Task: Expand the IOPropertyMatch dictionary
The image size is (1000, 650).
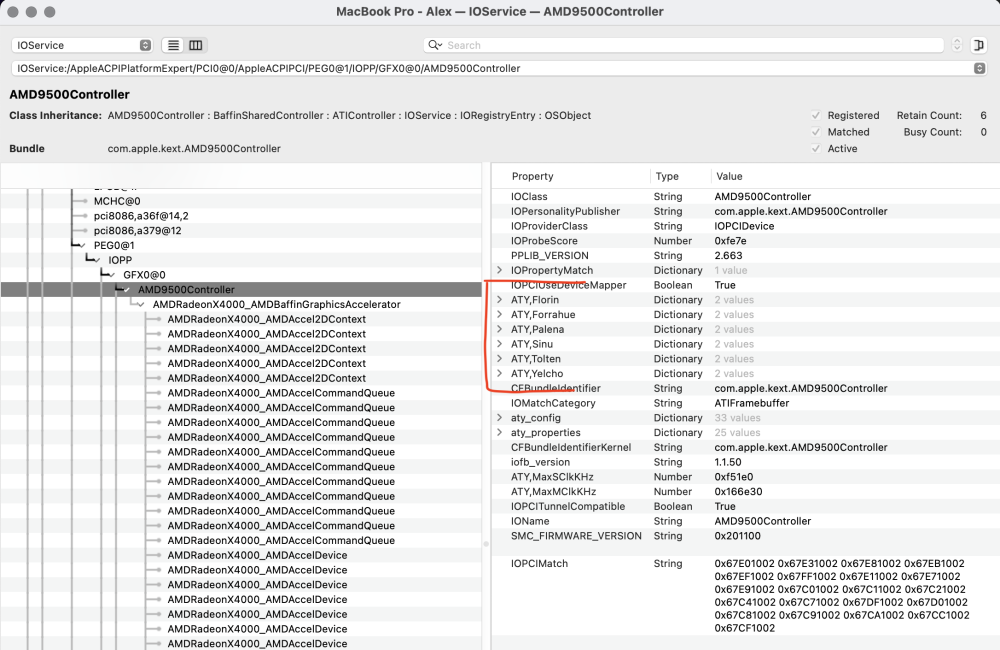Action: [499, 270]
